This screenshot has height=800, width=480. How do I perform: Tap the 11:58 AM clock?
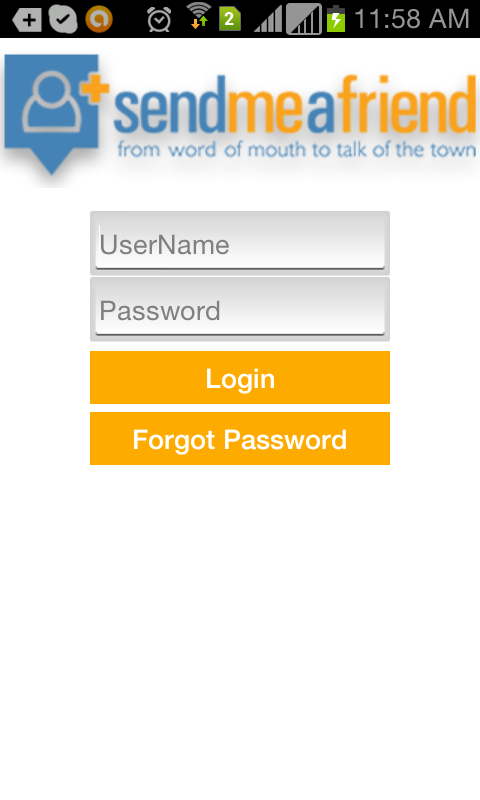point(411,19)
